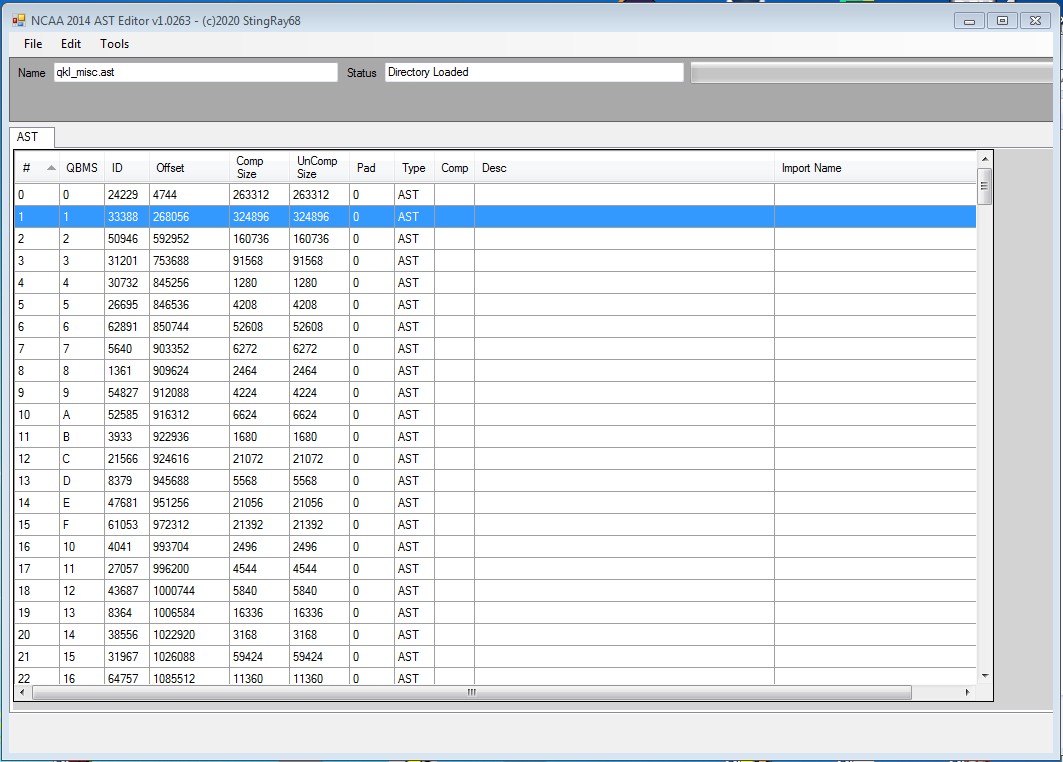Click the scroll up arrow of table
Screen dimensions: 1063x762
985,158
